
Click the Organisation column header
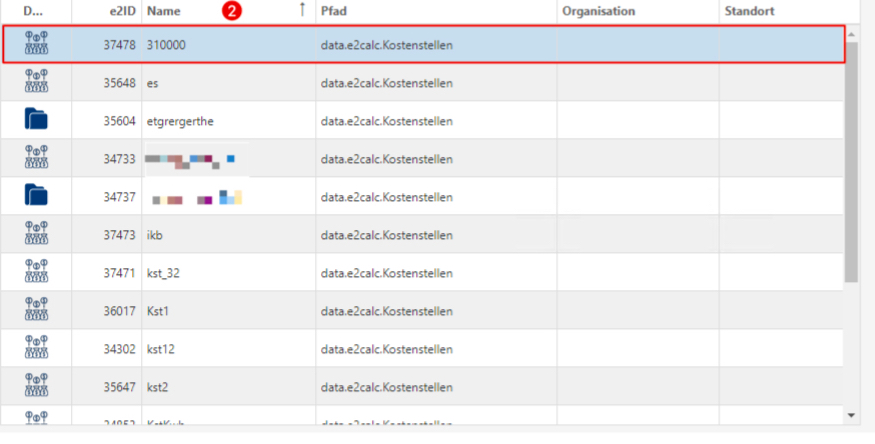[598, 11]
